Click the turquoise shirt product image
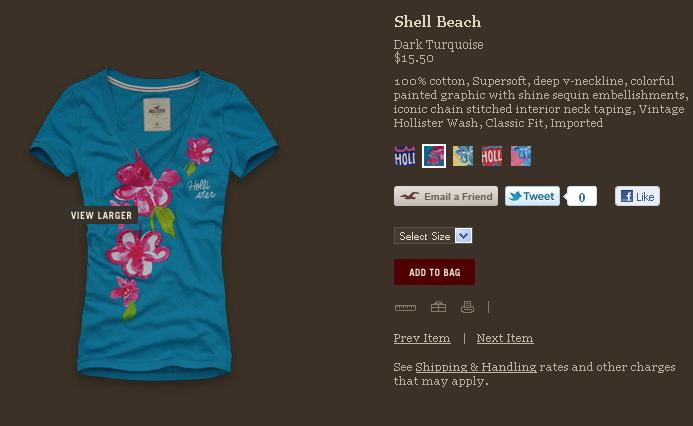Viewport: 693px width, 426px height. pyautogui.click(x=154, y=224)
